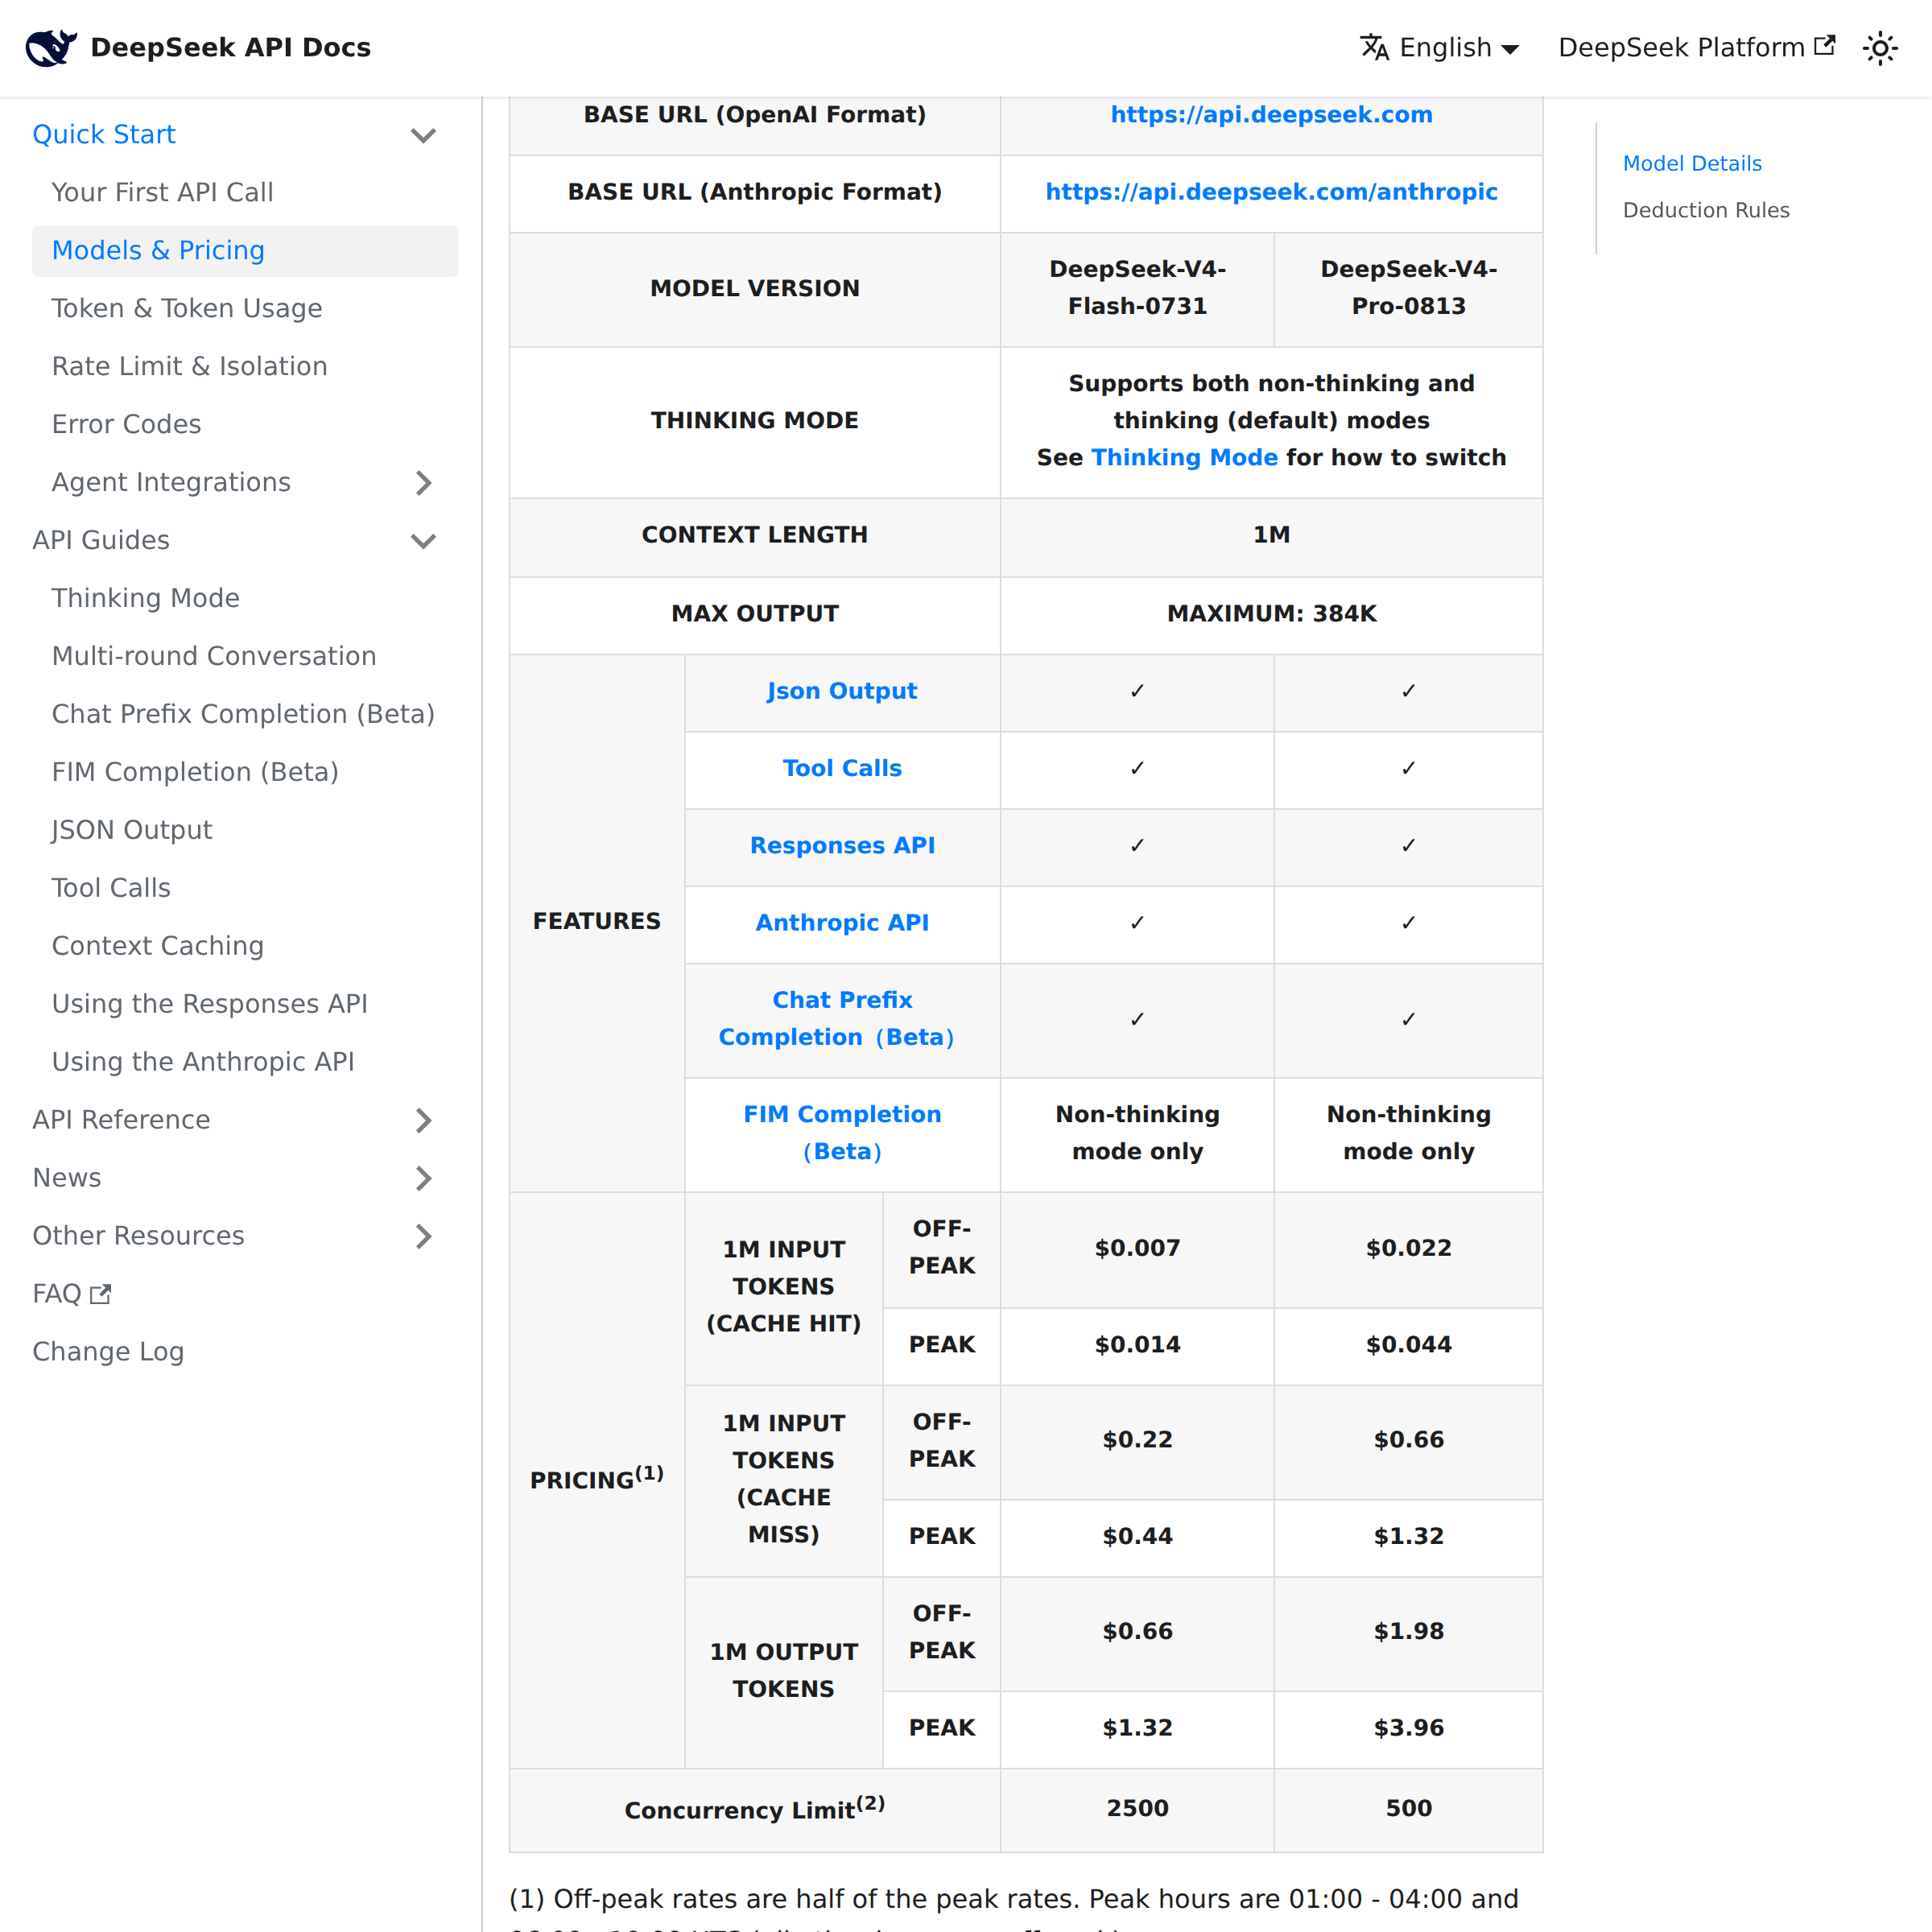Viewport: 1932px width, 1932px height.
Task: Click the $0.022 off-peak cache hit price
Action: 1408,1249
